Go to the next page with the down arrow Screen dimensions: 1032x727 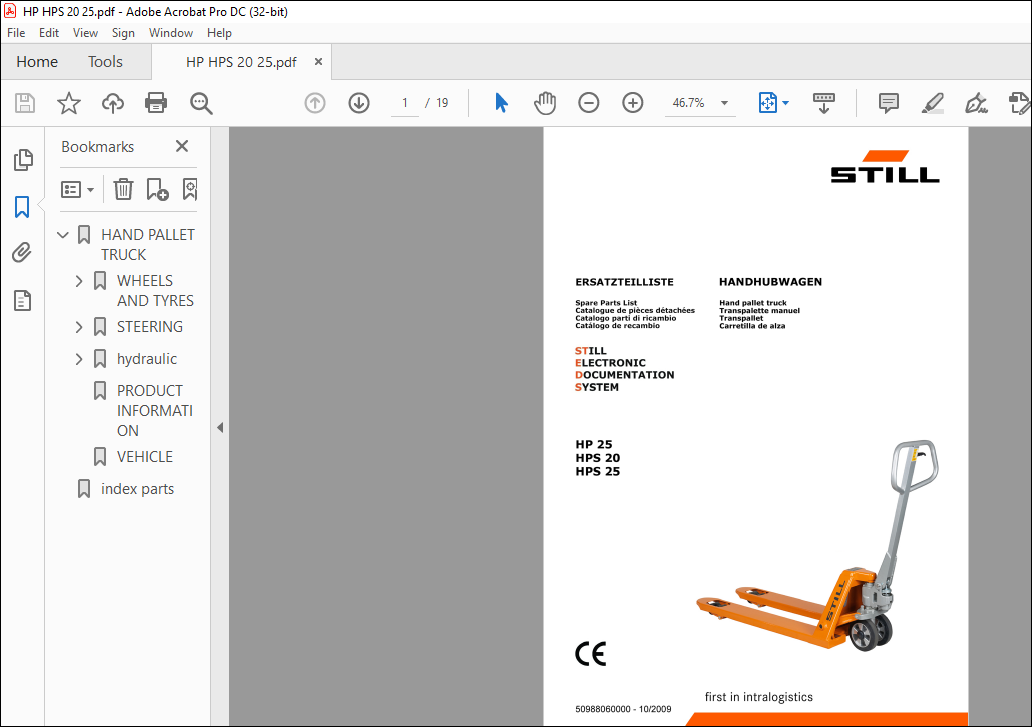click(359, 103)
